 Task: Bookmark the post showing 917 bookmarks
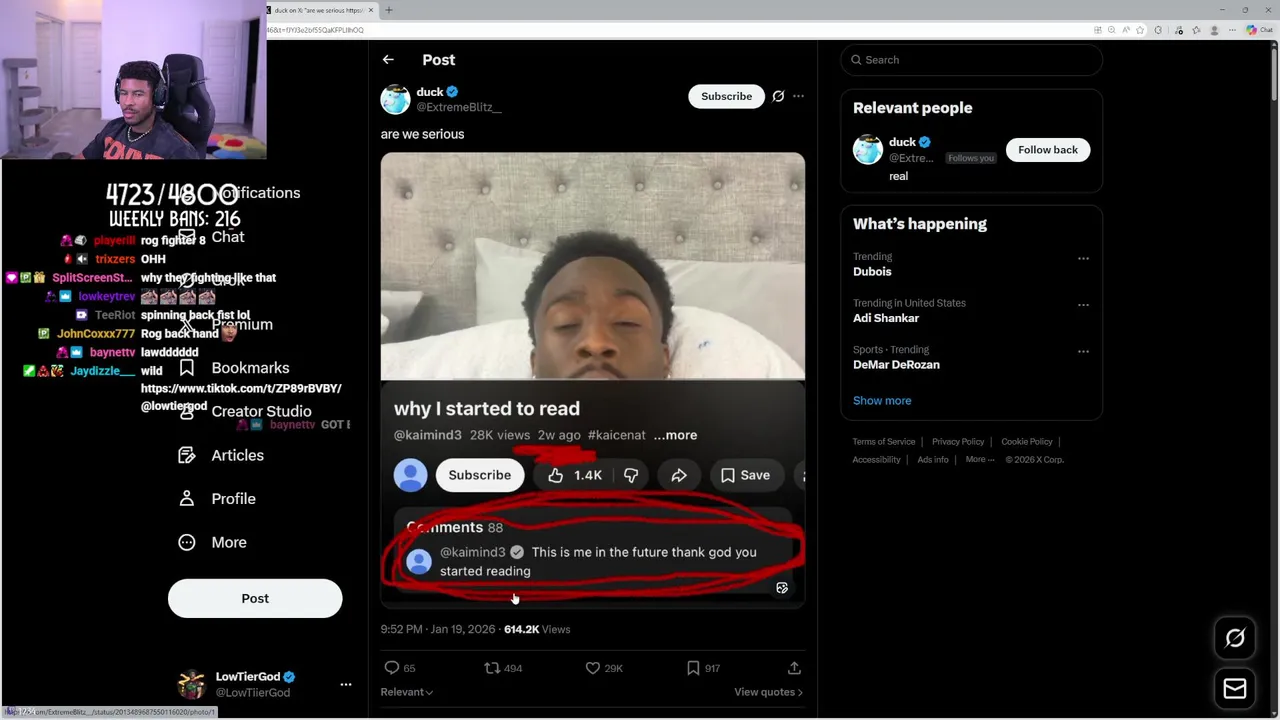tap(703, 668)
